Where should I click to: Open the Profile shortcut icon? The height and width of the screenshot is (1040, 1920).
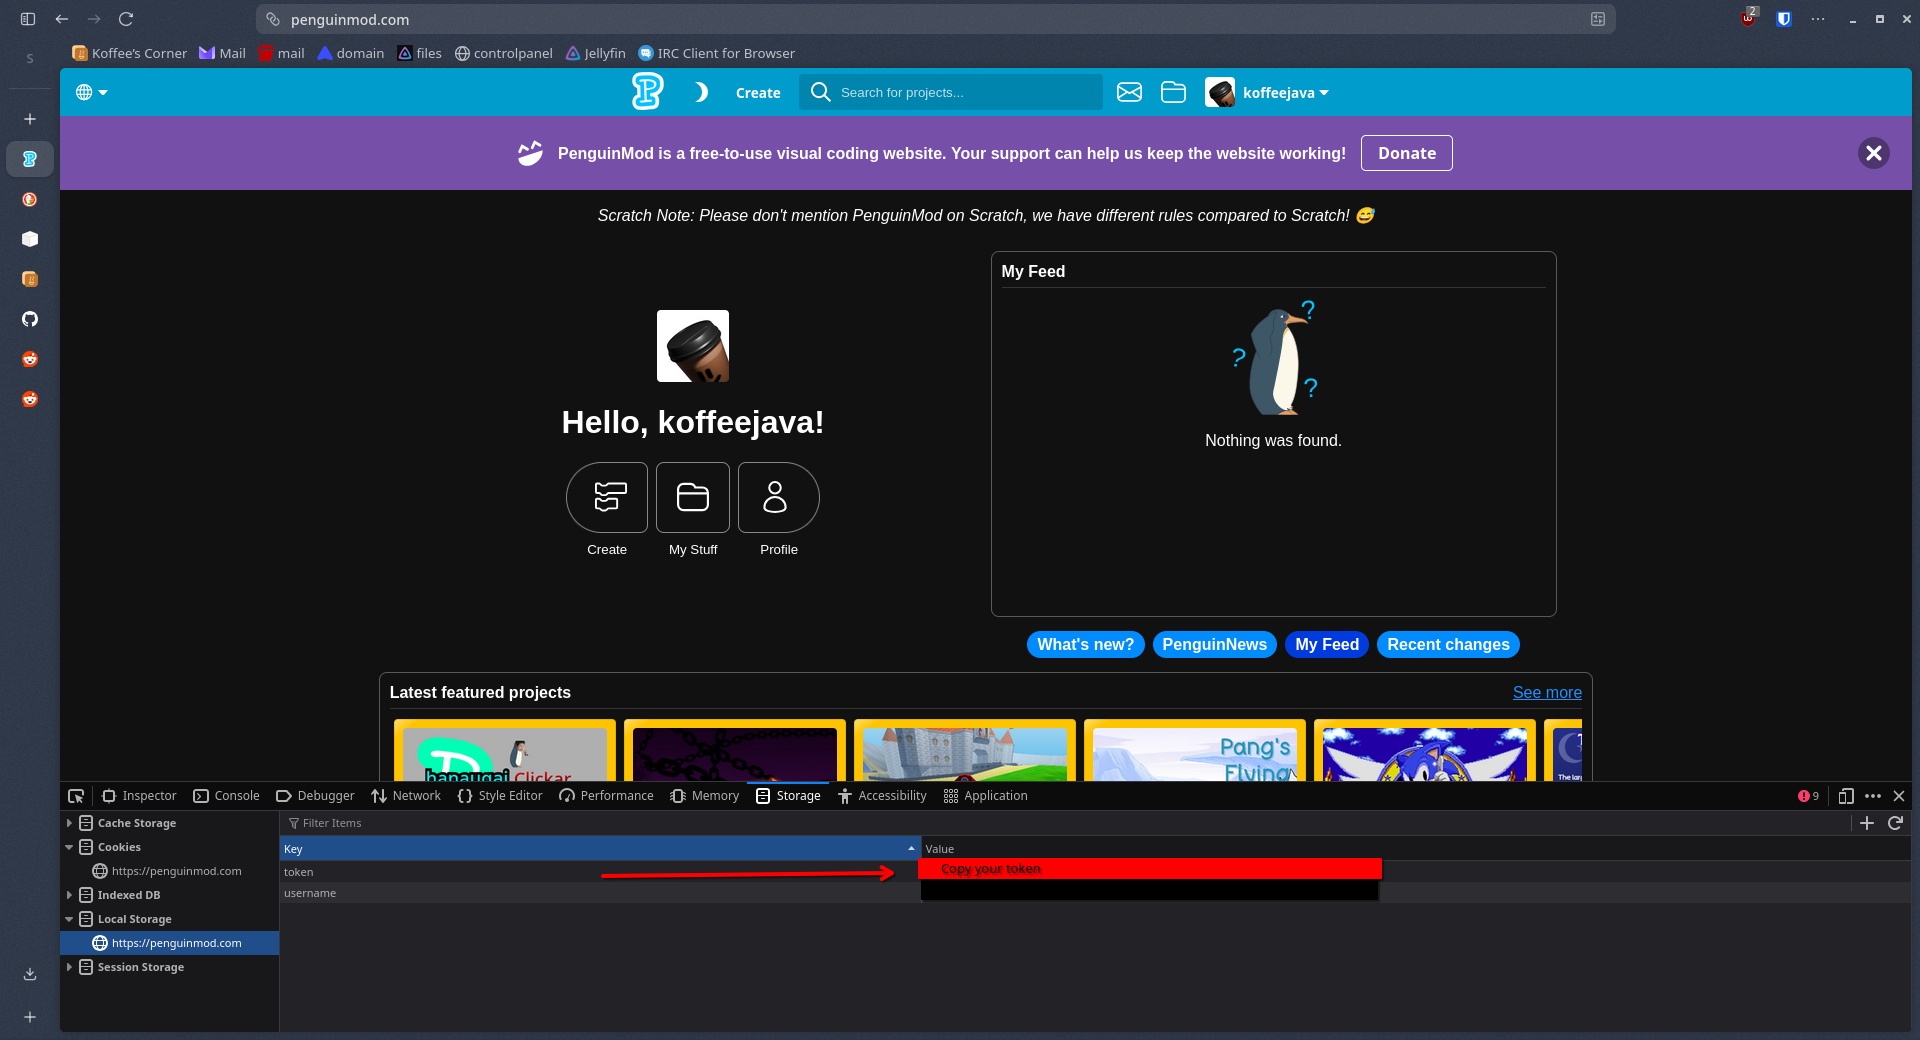(778, 497)
